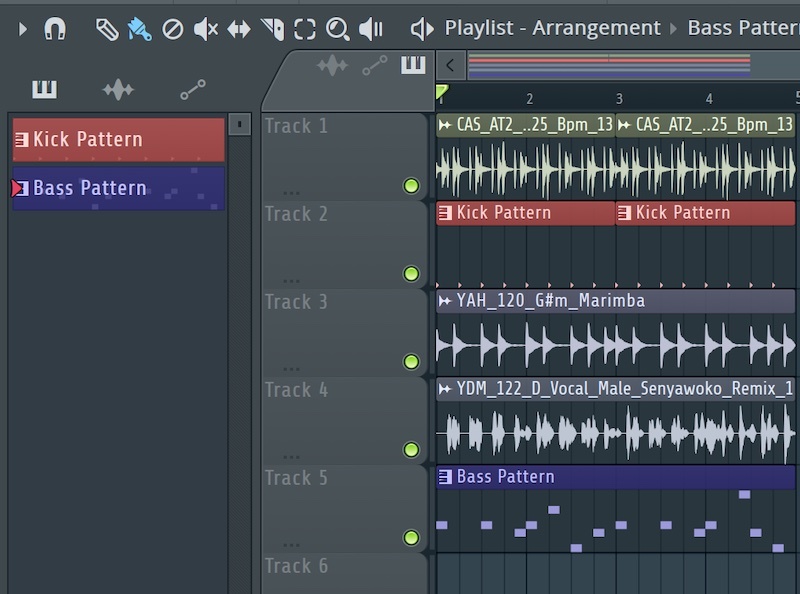Select the Slip tool

pyautogui.click(x=238, y=29)
